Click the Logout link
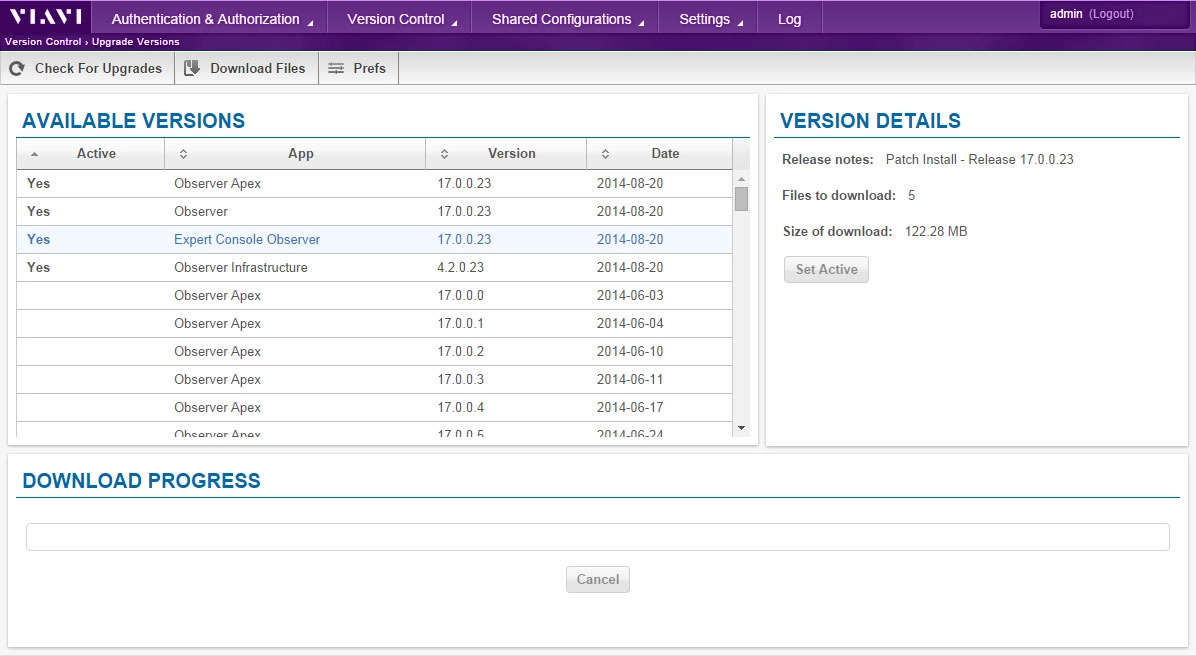This screenshot has width=1196, height=656. (1111, 14)
